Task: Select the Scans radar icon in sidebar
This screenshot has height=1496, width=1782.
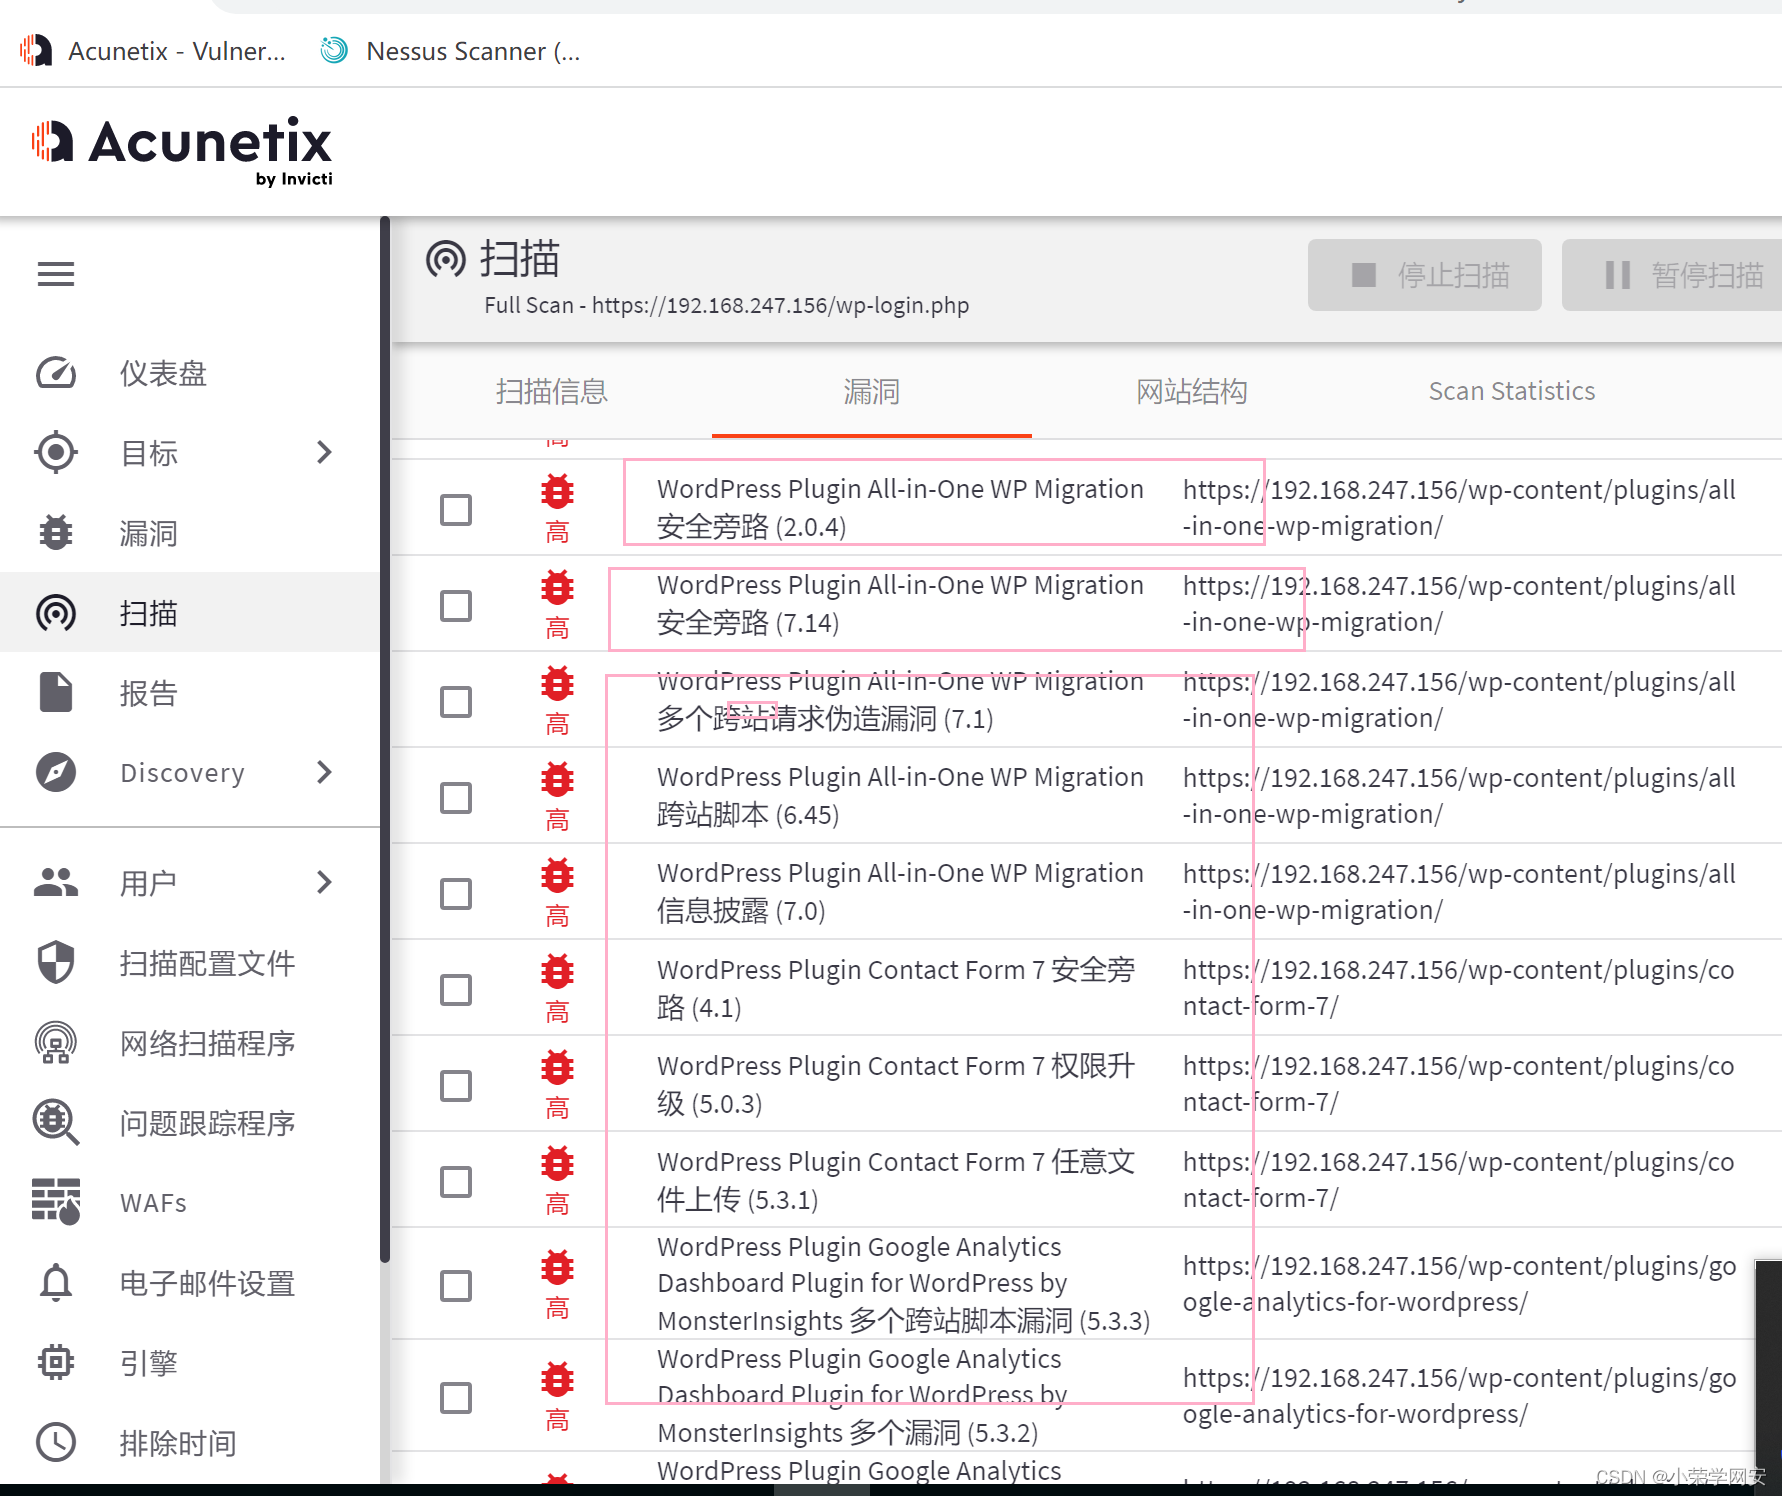Action: tap(56, 613)
